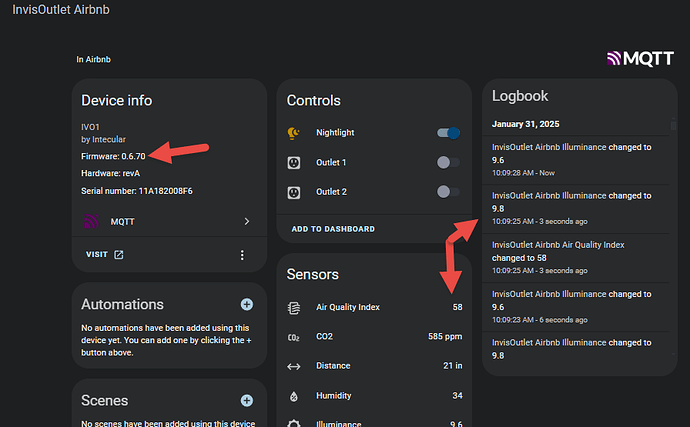This screenshot has width=690, height=427.
Task: Click the Humidity value 34
Action: [458, 395]
